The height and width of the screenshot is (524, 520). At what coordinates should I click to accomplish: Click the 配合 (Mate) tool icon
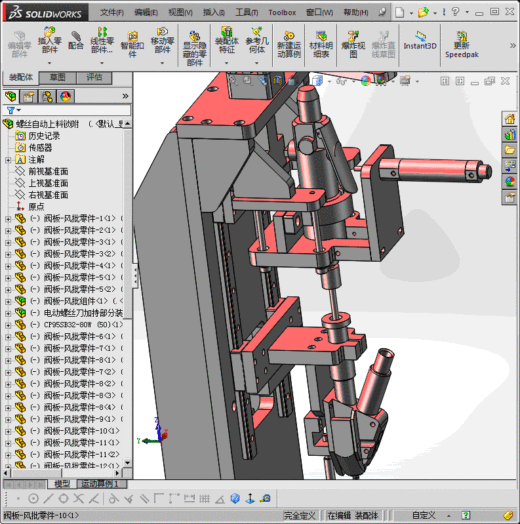pos(76,41)
